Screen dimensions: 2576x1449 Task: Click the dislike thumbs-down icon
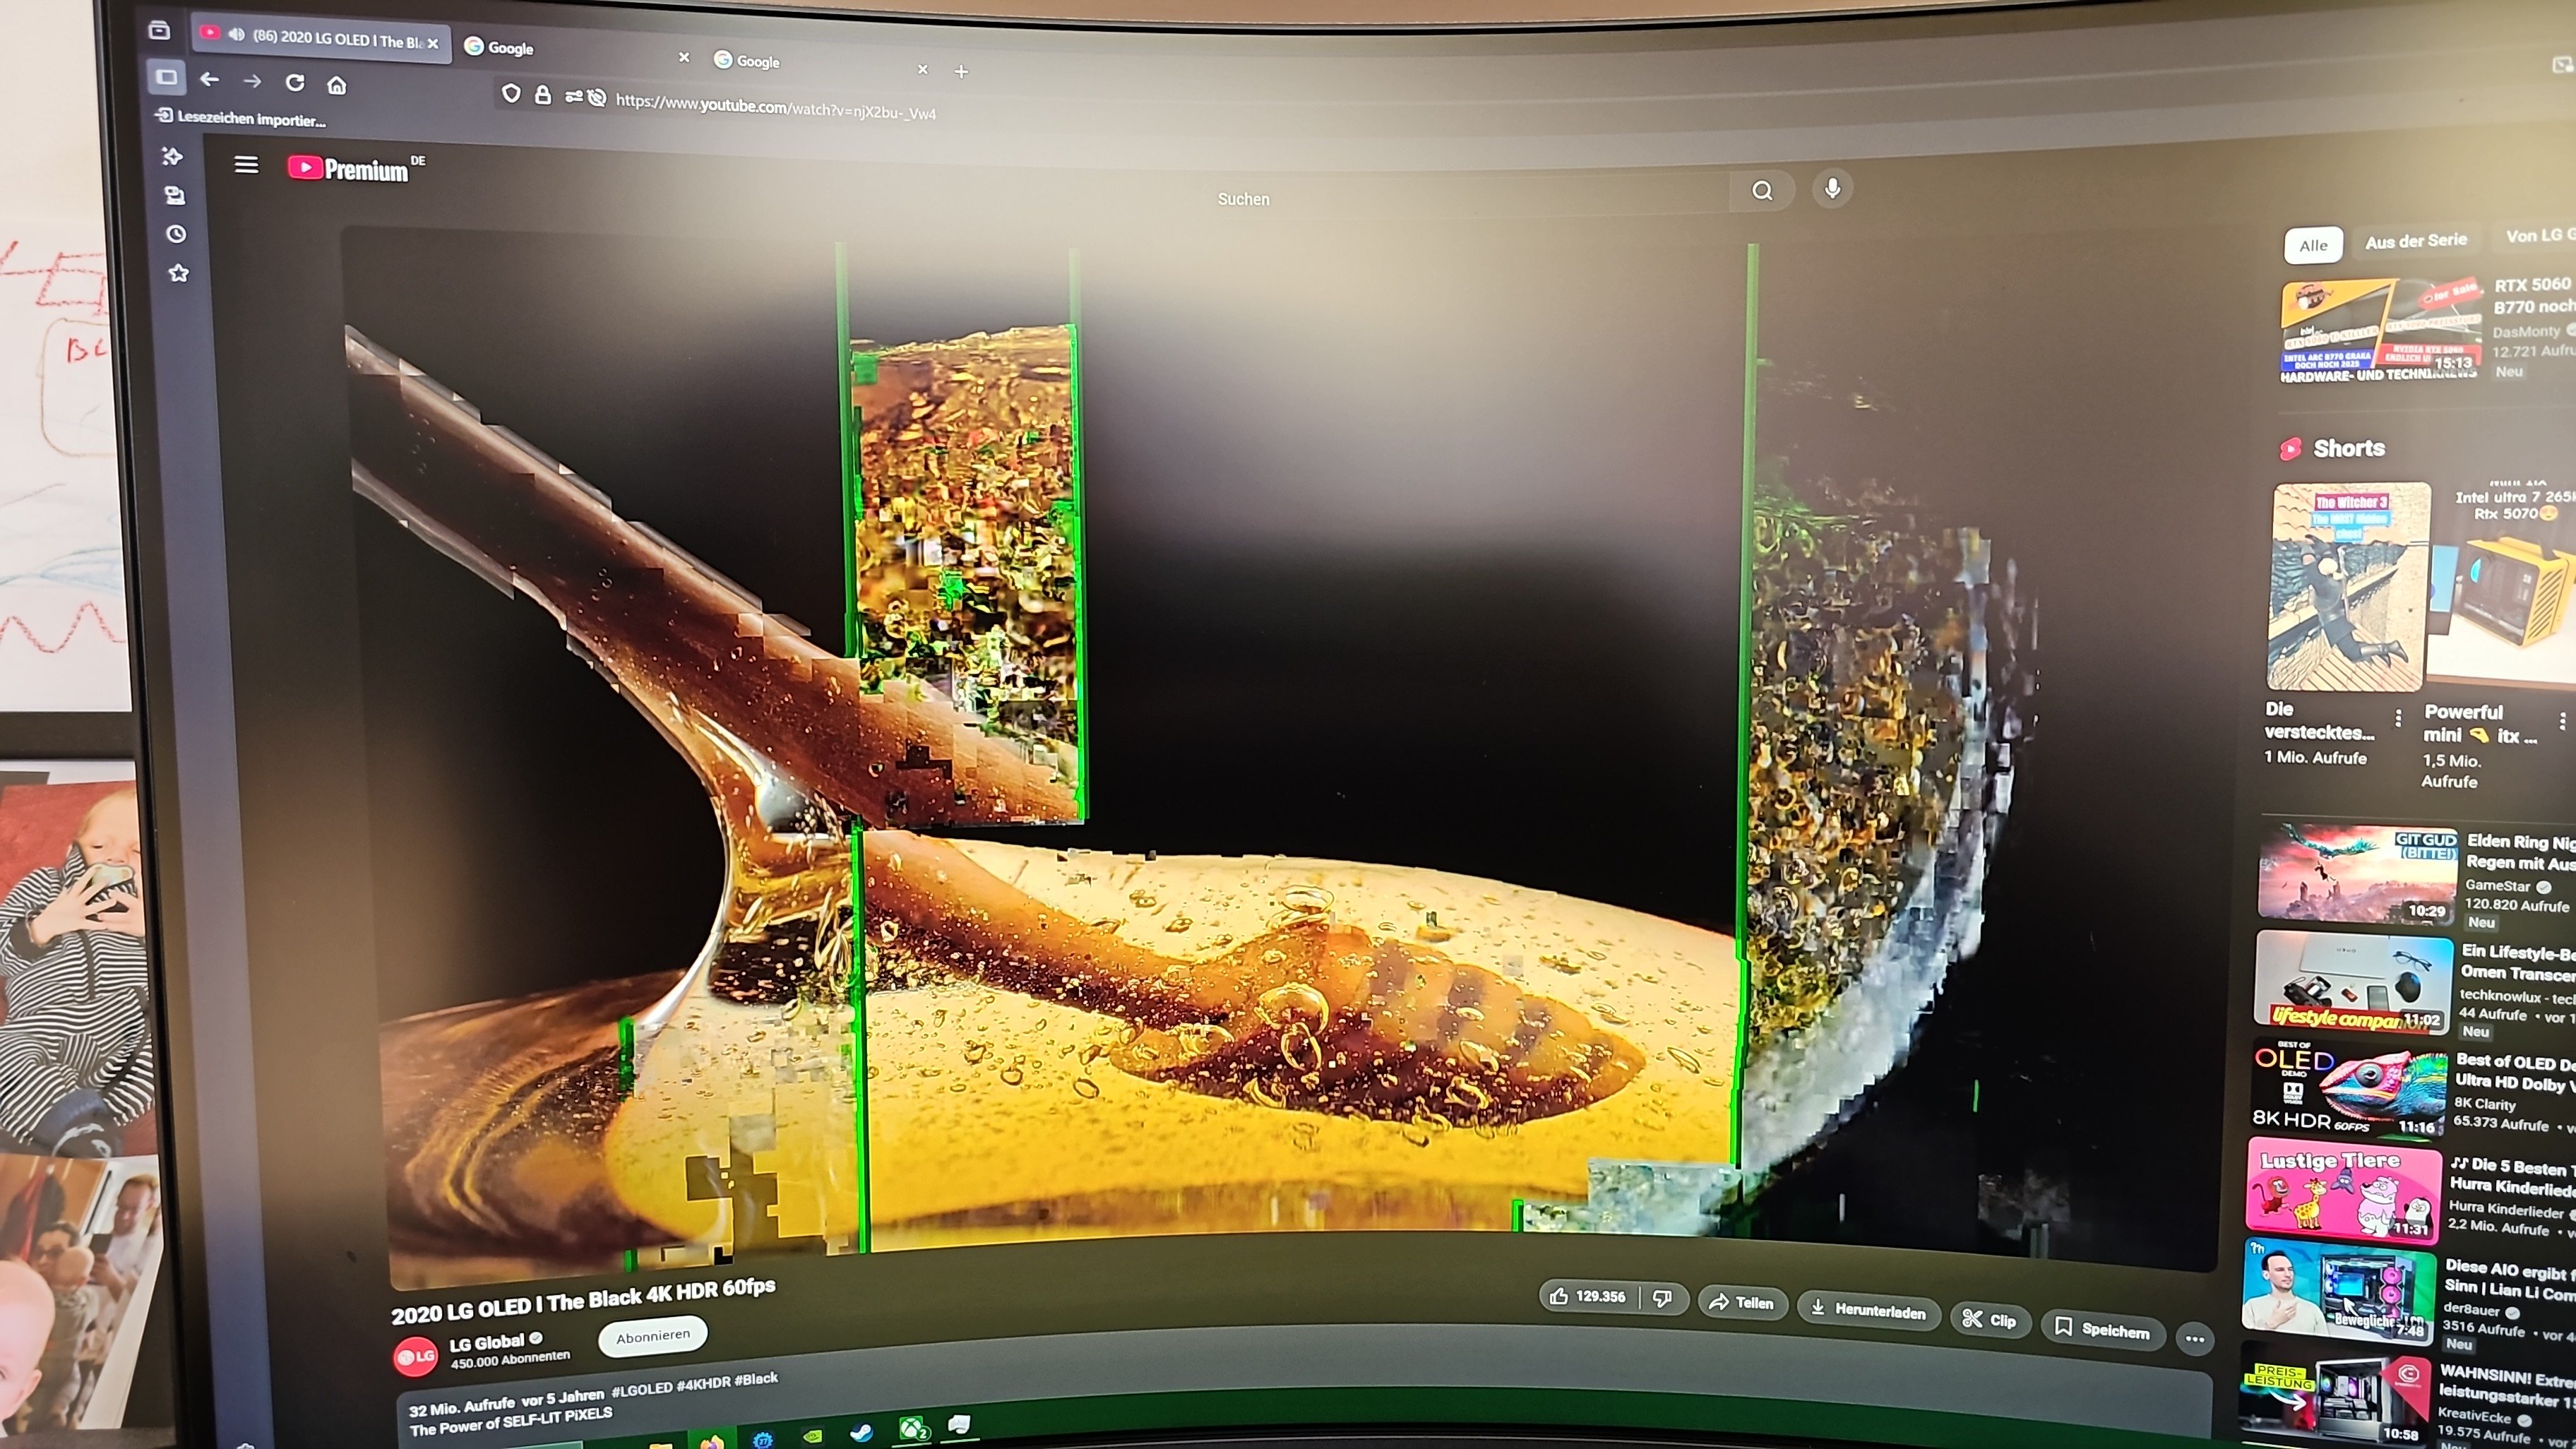coord(1662,1298)
